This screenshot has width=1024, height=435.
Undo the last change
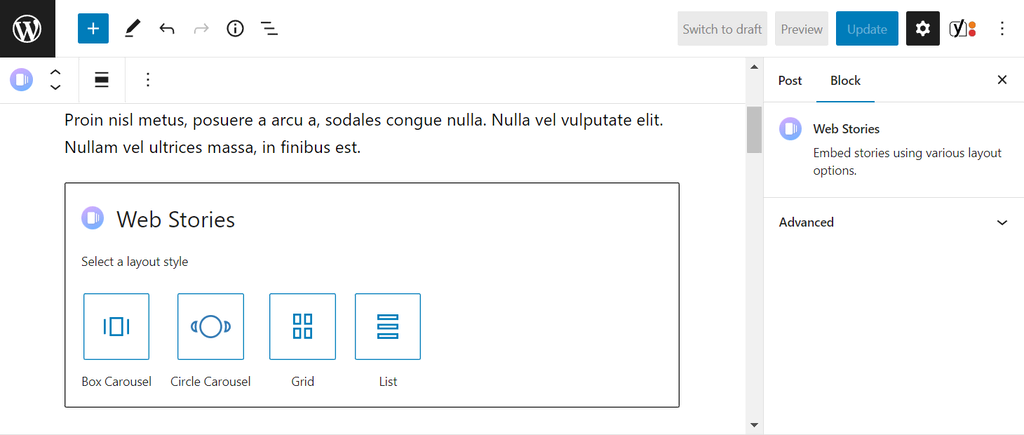[167, 29]
